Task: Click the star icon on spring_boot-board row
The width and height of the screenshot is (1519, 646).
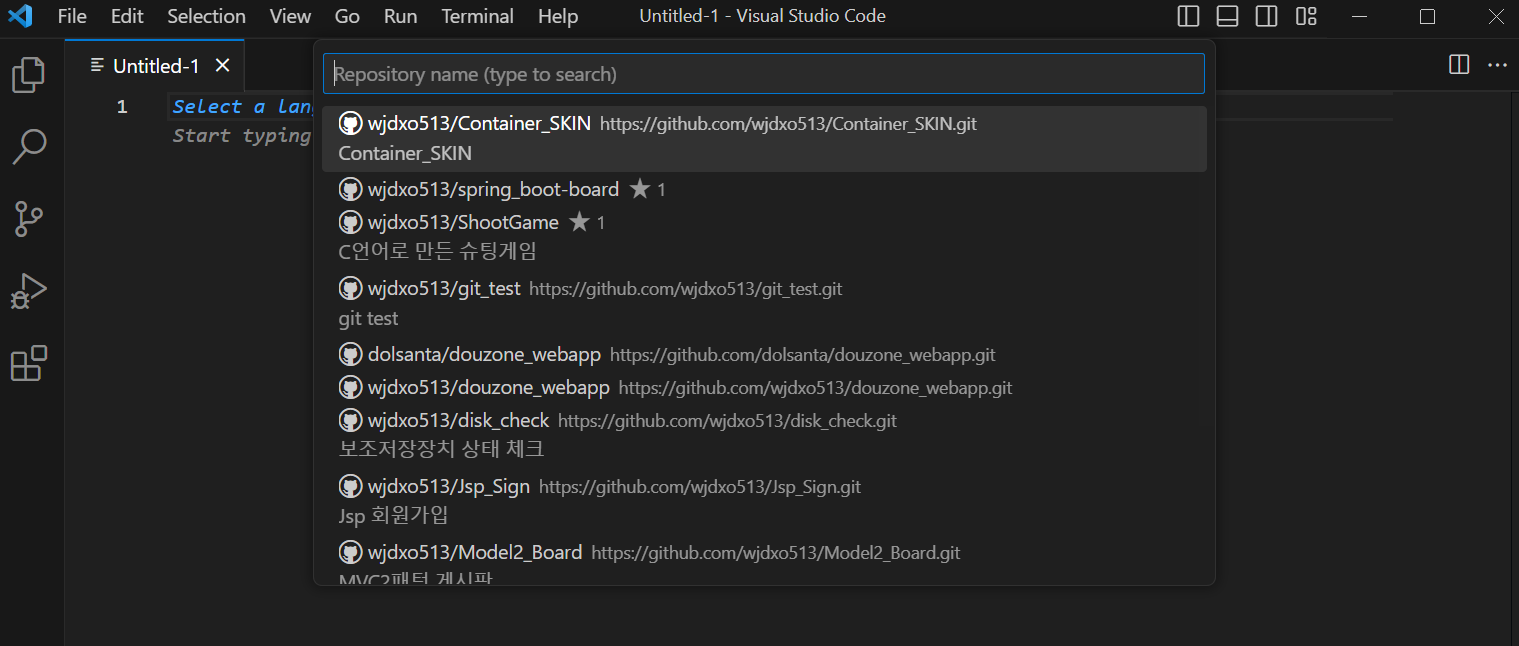Action: [x=640, y=188]
